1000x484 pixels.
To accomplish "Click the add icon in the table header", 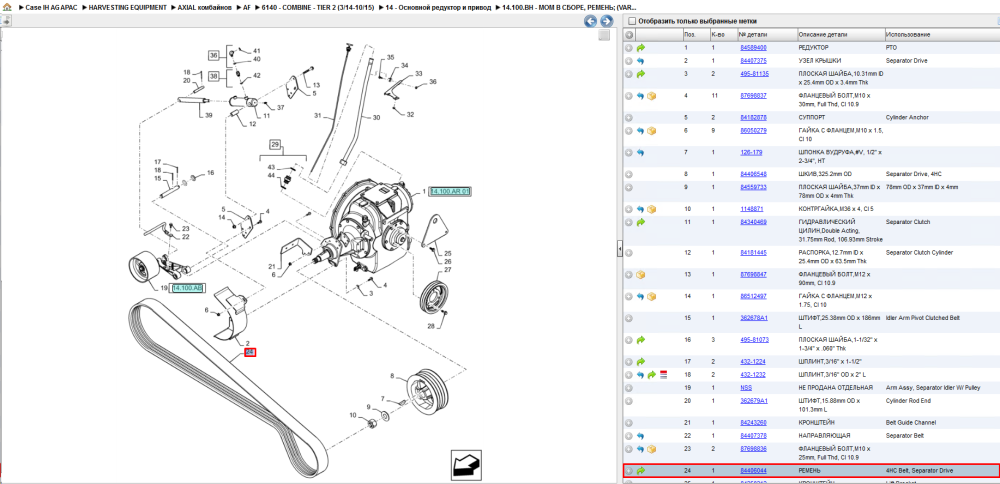I will (x=629, y=34).
